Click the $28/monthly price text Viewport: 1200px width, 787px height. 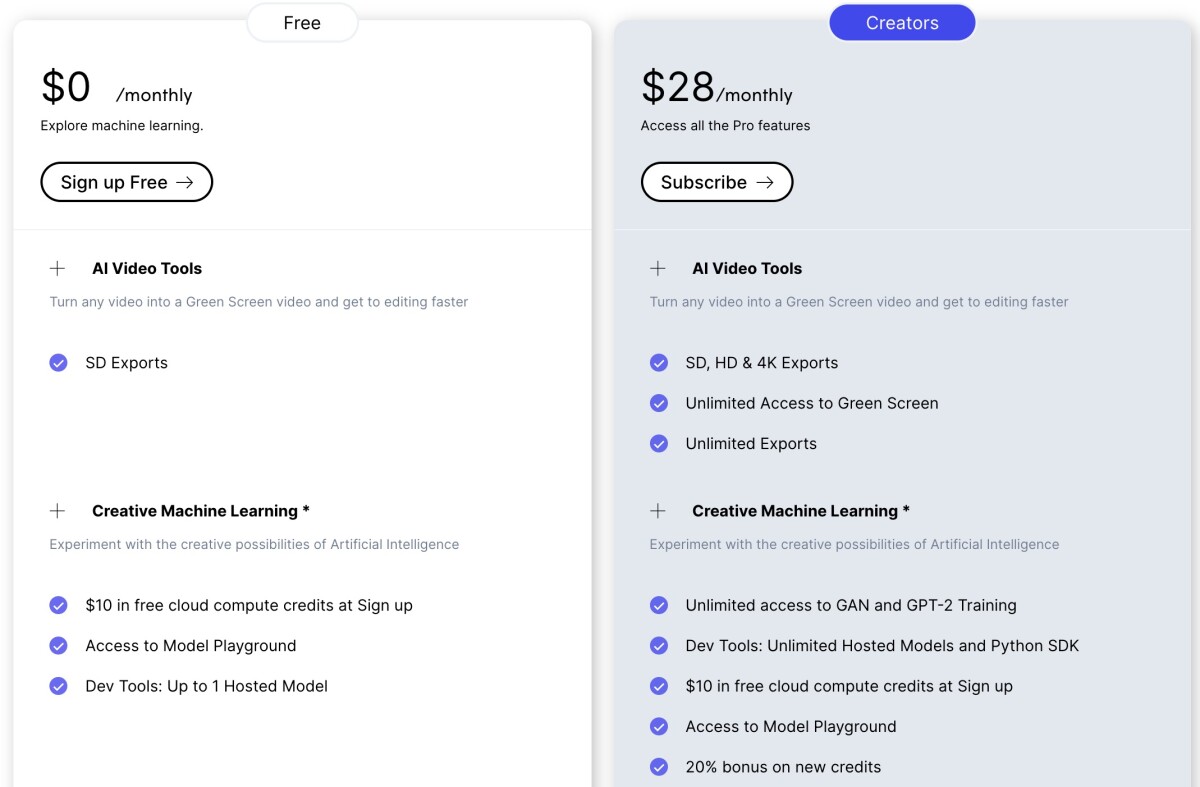(716, 88)
